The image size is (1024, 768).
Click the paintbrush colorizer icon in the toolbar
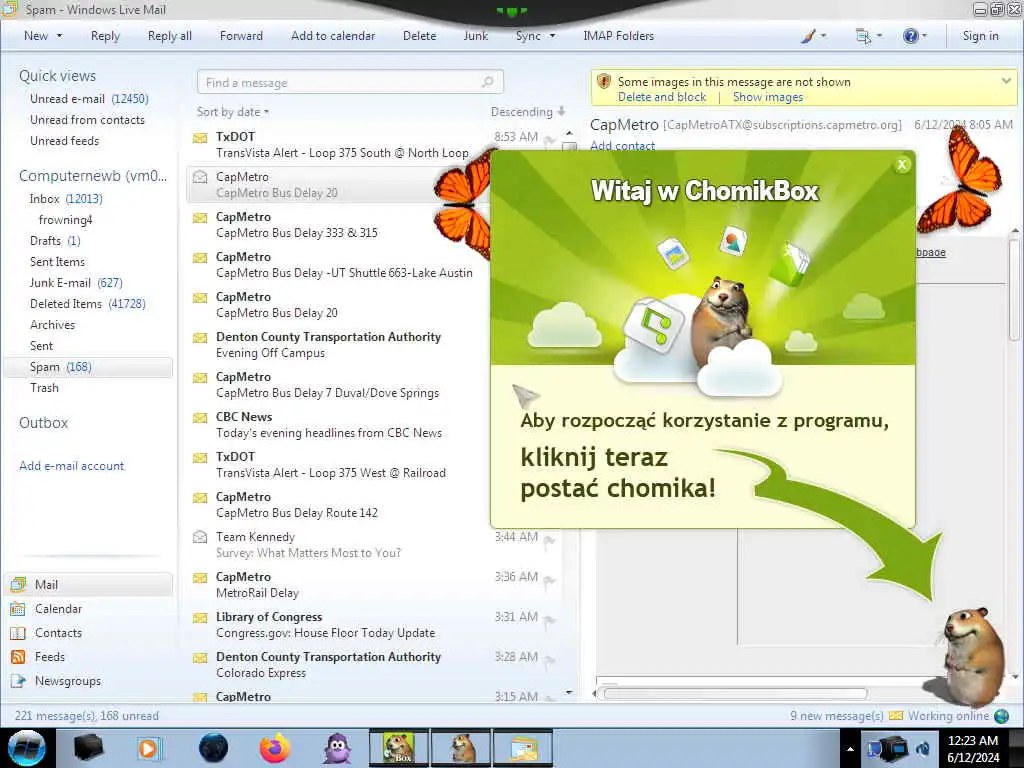[x=808, y=36]
